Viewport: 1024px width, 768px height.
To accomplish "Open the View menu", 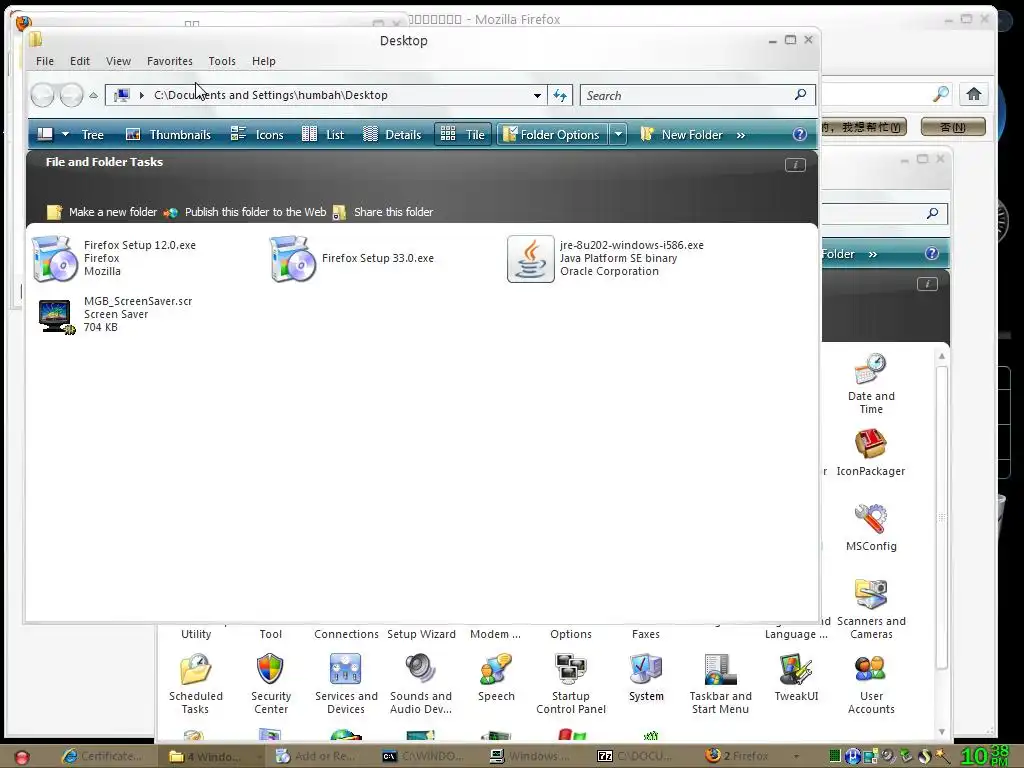I will (x=118, y=61).
